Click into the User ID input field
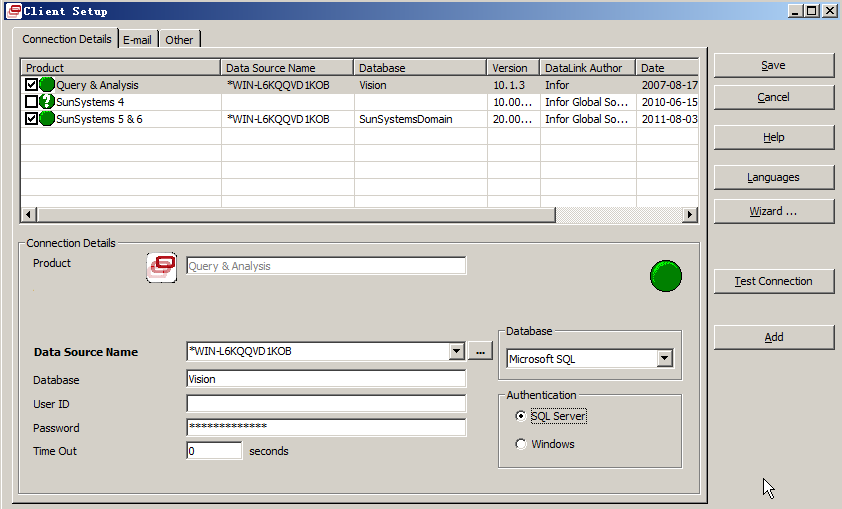842x509 pixels. [x=326, y=403]
